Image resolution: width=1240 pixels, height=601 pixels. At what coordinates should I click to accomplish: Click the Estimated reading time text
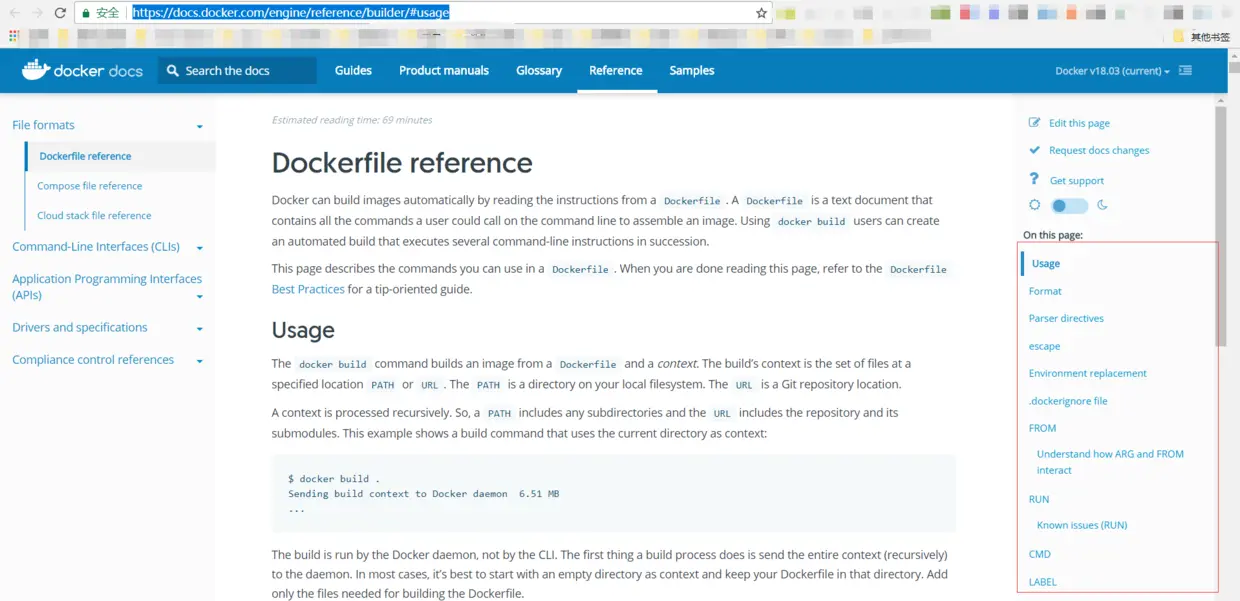[x=352, y=120]
